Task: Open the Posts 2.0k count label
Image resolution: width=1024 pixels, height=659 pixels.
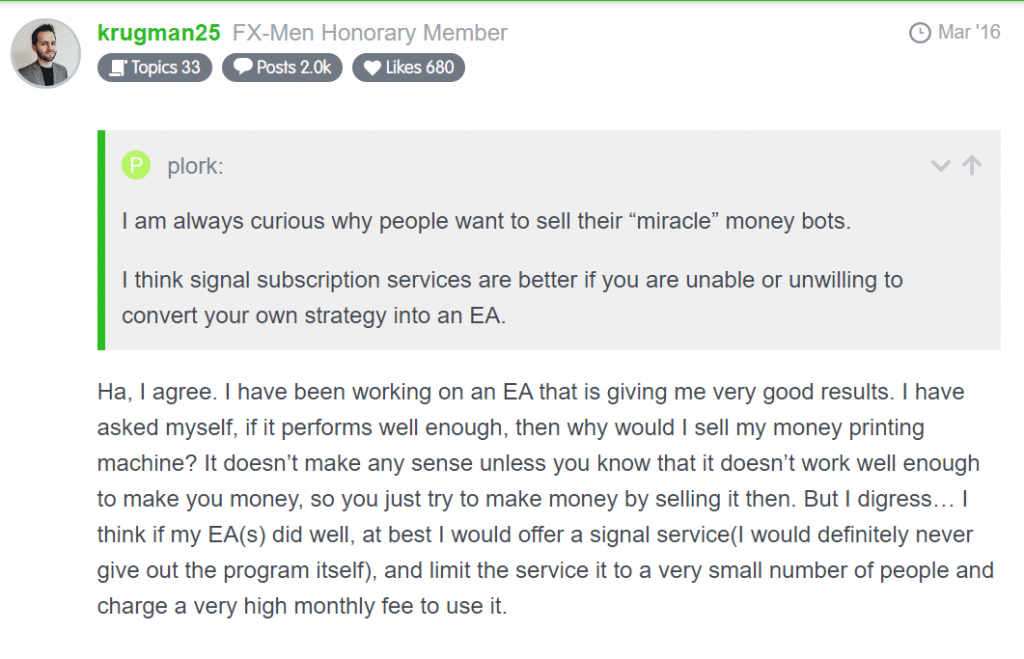Action: (x=293, y=67)
